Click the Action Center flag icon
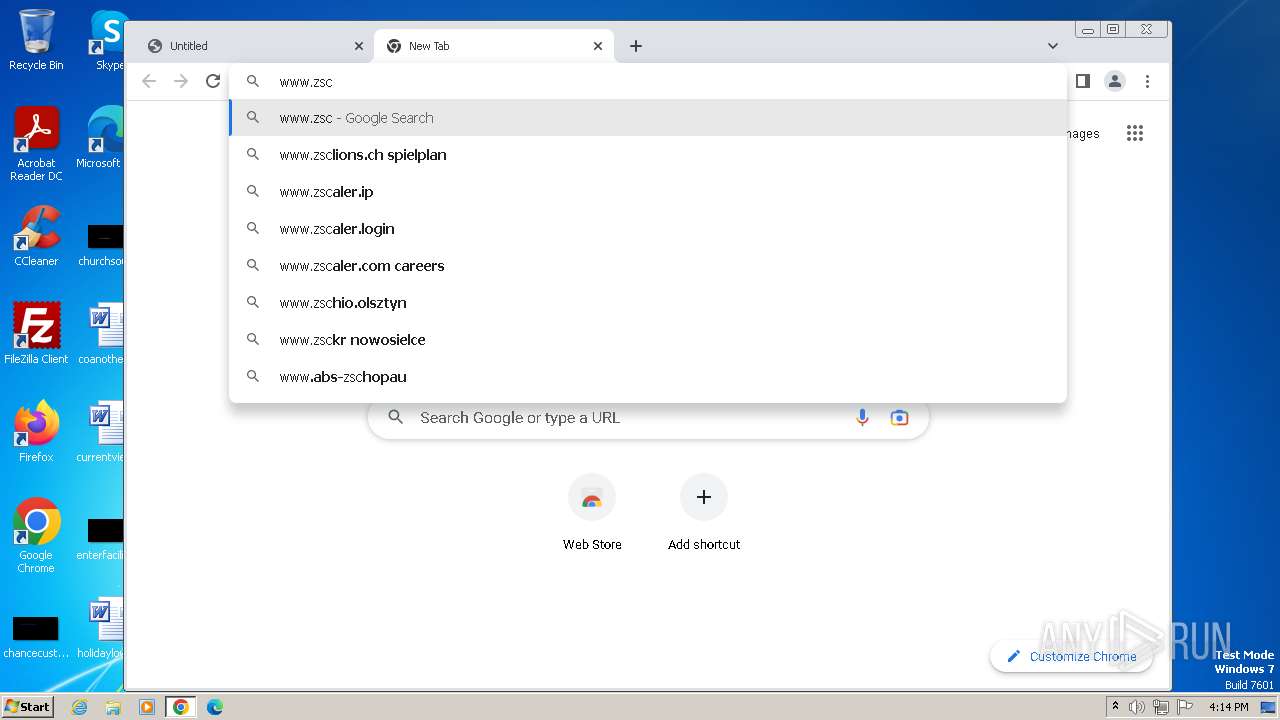The image size is (1280, 720). [1185, 707]
